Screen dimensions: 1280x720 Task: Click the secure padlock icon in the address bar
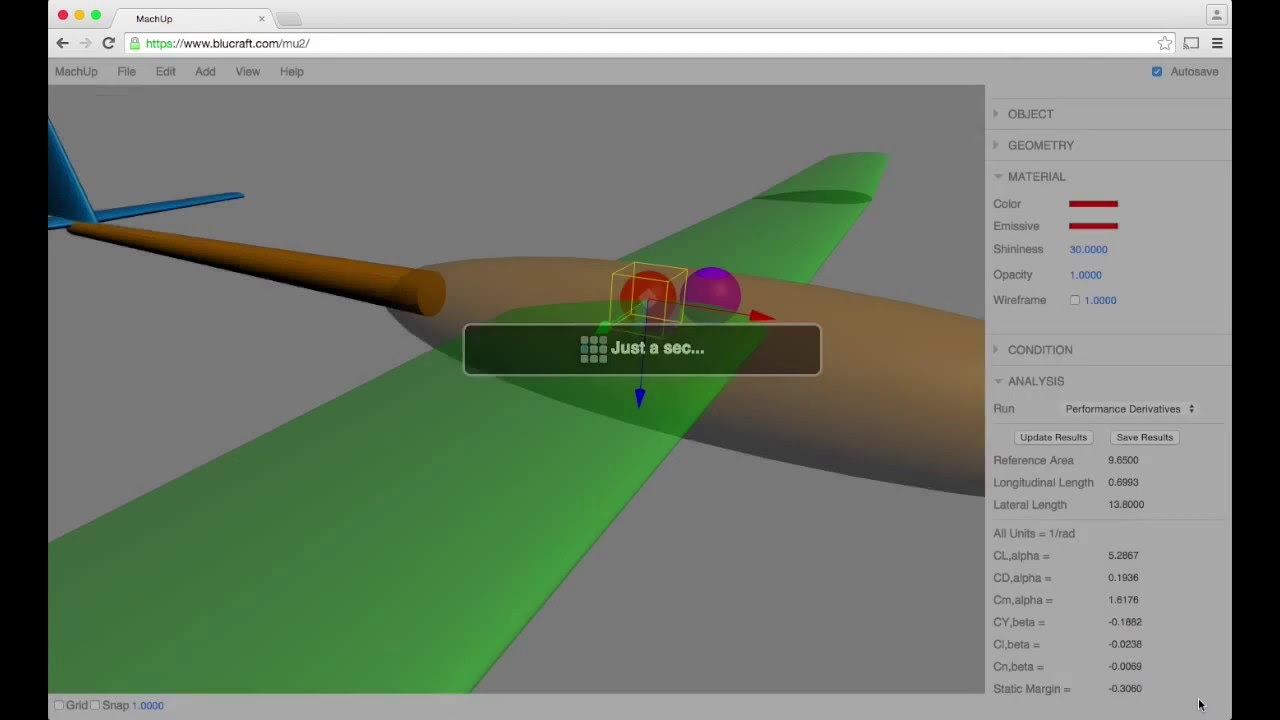(x=134, y=43)
